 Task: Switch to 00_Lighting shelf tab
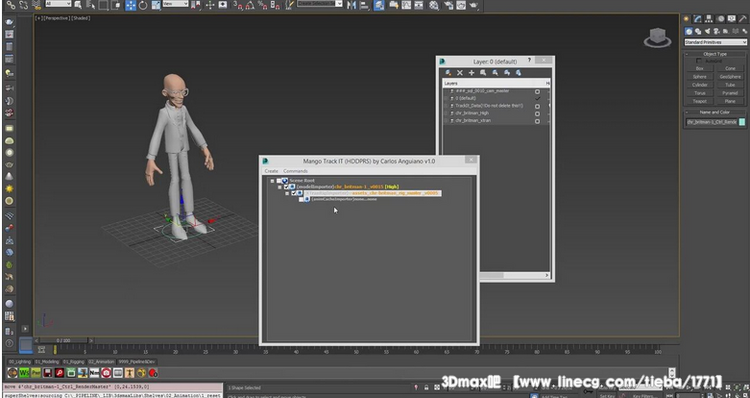coord(20,362)
